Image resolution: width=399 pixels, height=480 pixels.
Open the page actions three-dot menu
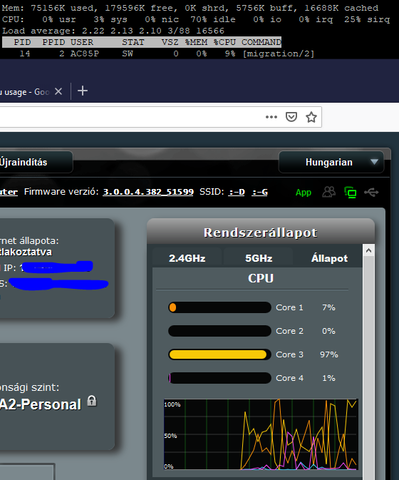click(271, 117)
